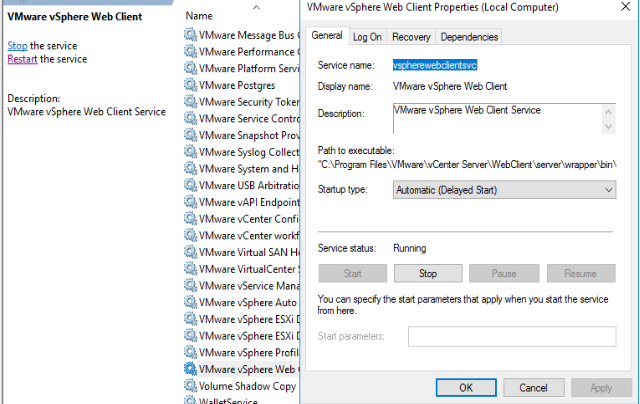This screenshot has height=404, width=640.
Task: Select VMware Snapshot Provider row text
Action: point(249,135)
